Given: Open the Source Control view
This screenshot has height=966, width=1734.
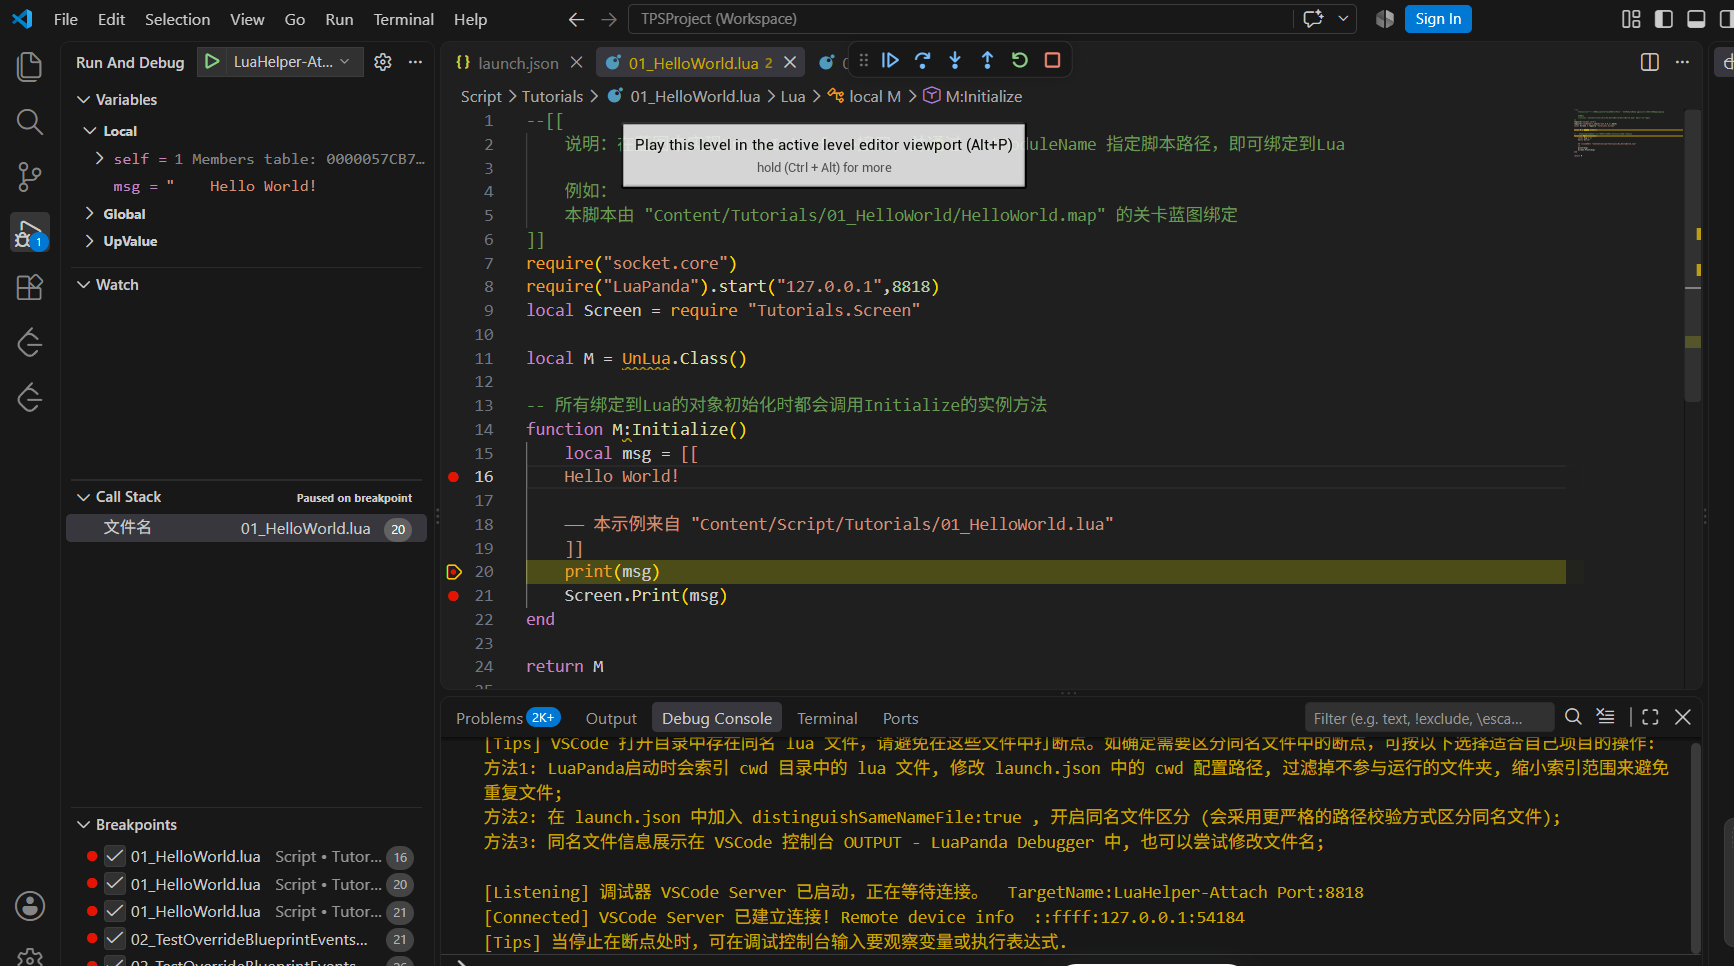Looking at the screenshot, I should pyautogui.click(x=30, y=177).
